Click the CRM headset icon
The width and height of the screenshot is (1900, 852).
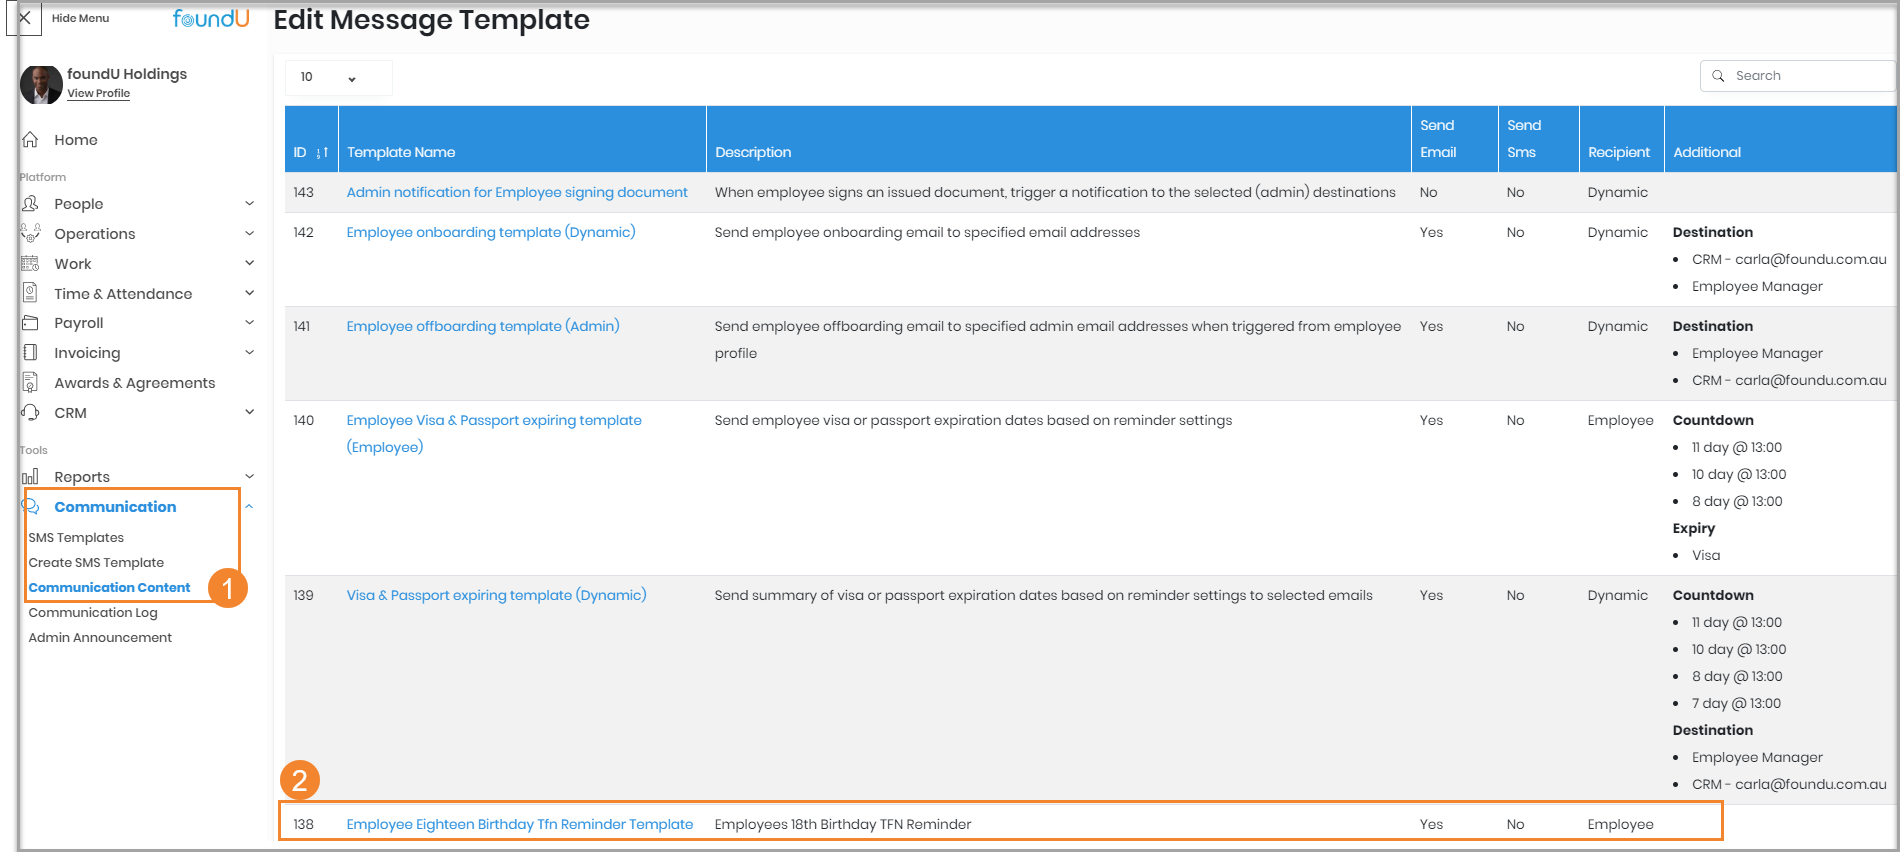[x=31, y=413]
